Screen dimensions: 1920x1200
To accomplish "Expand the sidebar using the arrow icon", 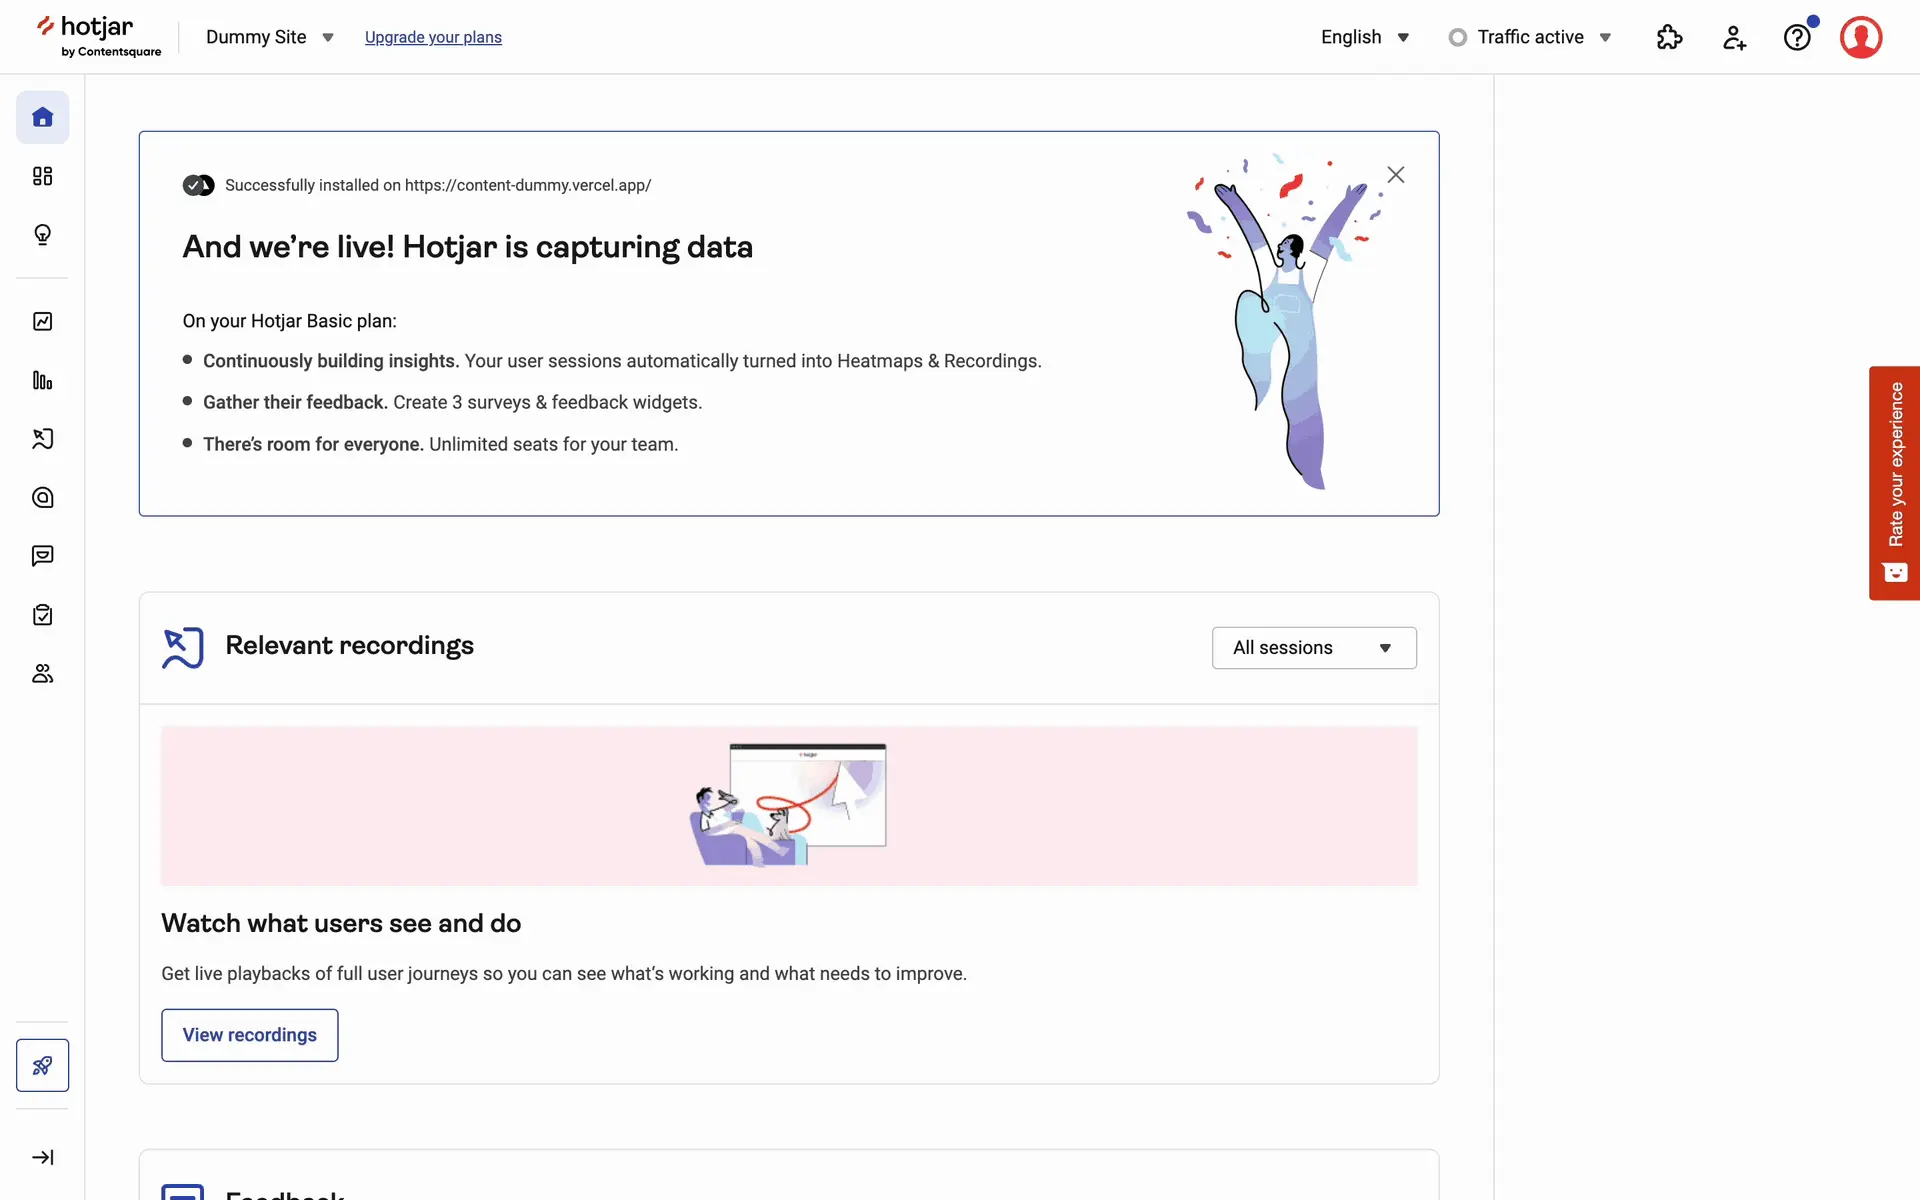I will pyautogui.click(x=42, y=1157).
